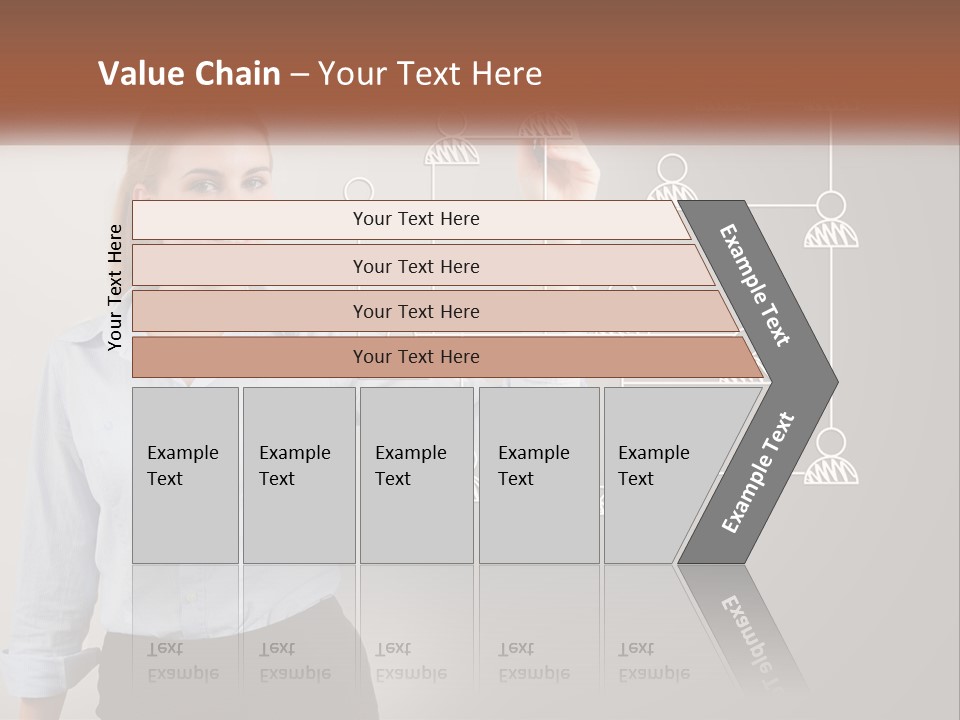Click the vertical "Your Text Here" side label
This screenshot has height=720, width=960.
(x=115, y=288)
